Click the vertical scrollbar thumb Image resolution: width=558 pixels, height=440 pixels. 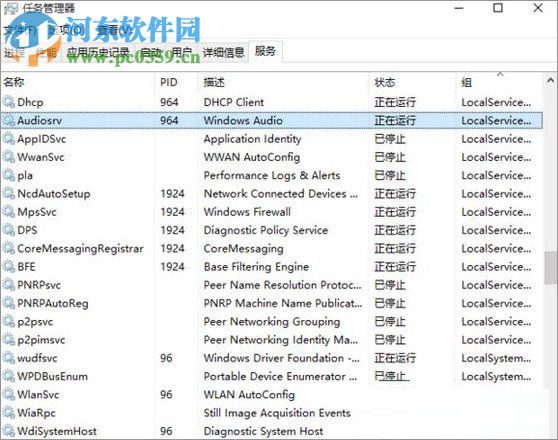click(x=550, y=268)
